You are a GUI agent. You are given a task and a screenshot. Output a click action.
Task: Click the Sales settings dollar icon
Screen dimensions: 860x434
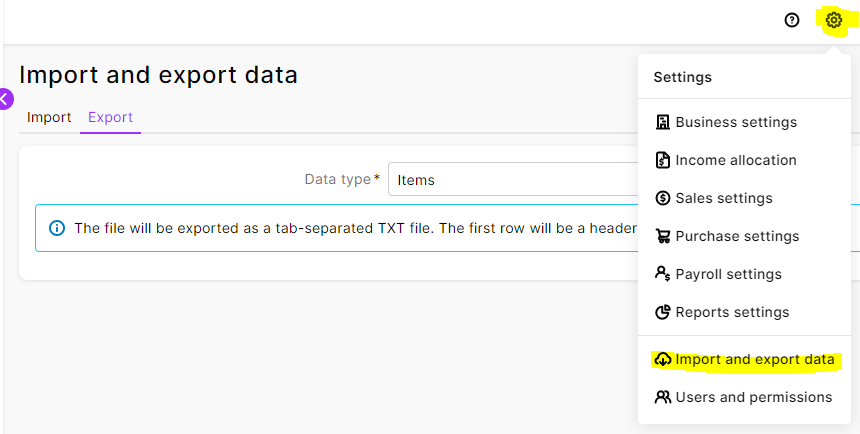662,198
